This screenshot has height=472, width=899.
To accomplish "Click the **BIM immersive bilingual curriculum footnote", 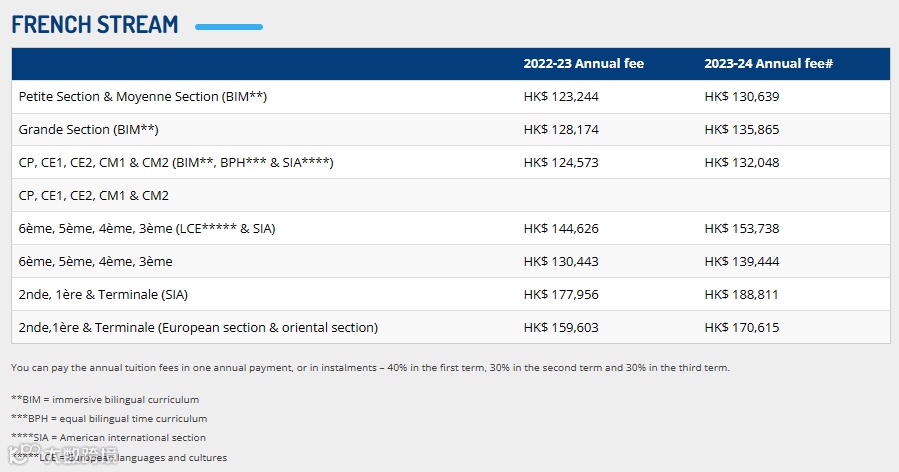I will 105,400.
